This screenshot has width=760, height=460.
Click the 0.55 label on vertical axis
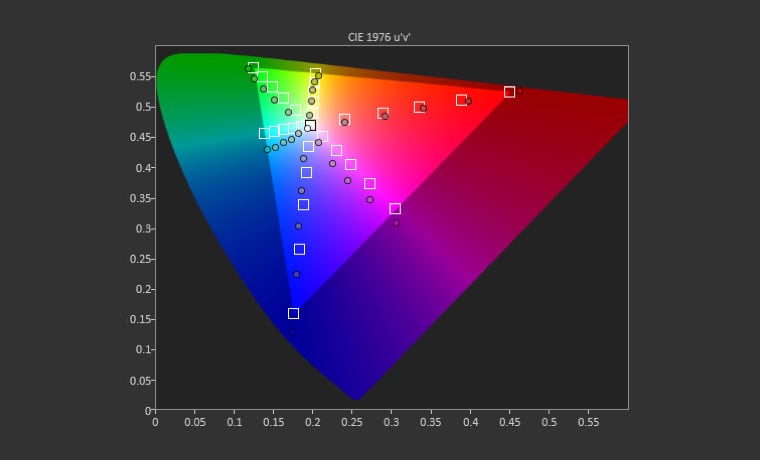[x=139, y=76]
